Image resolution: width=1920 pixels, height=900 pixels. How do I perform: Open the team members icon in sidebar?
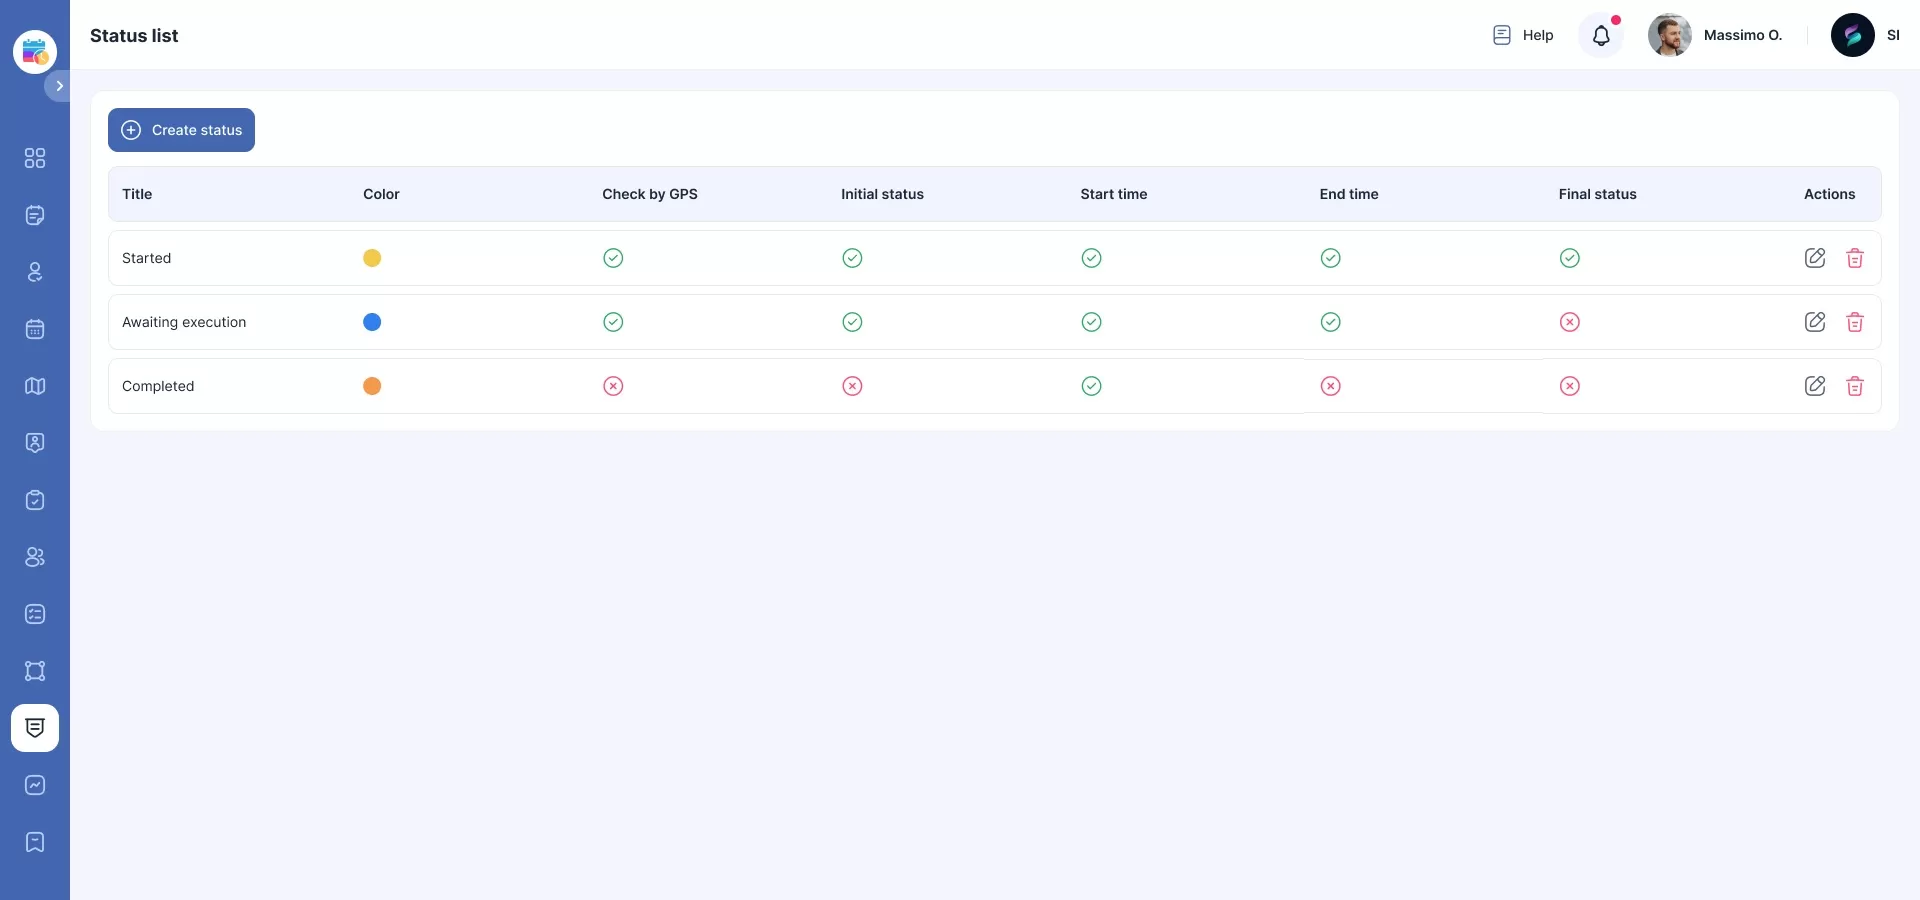pyautogui.click(x=35, y=557)
